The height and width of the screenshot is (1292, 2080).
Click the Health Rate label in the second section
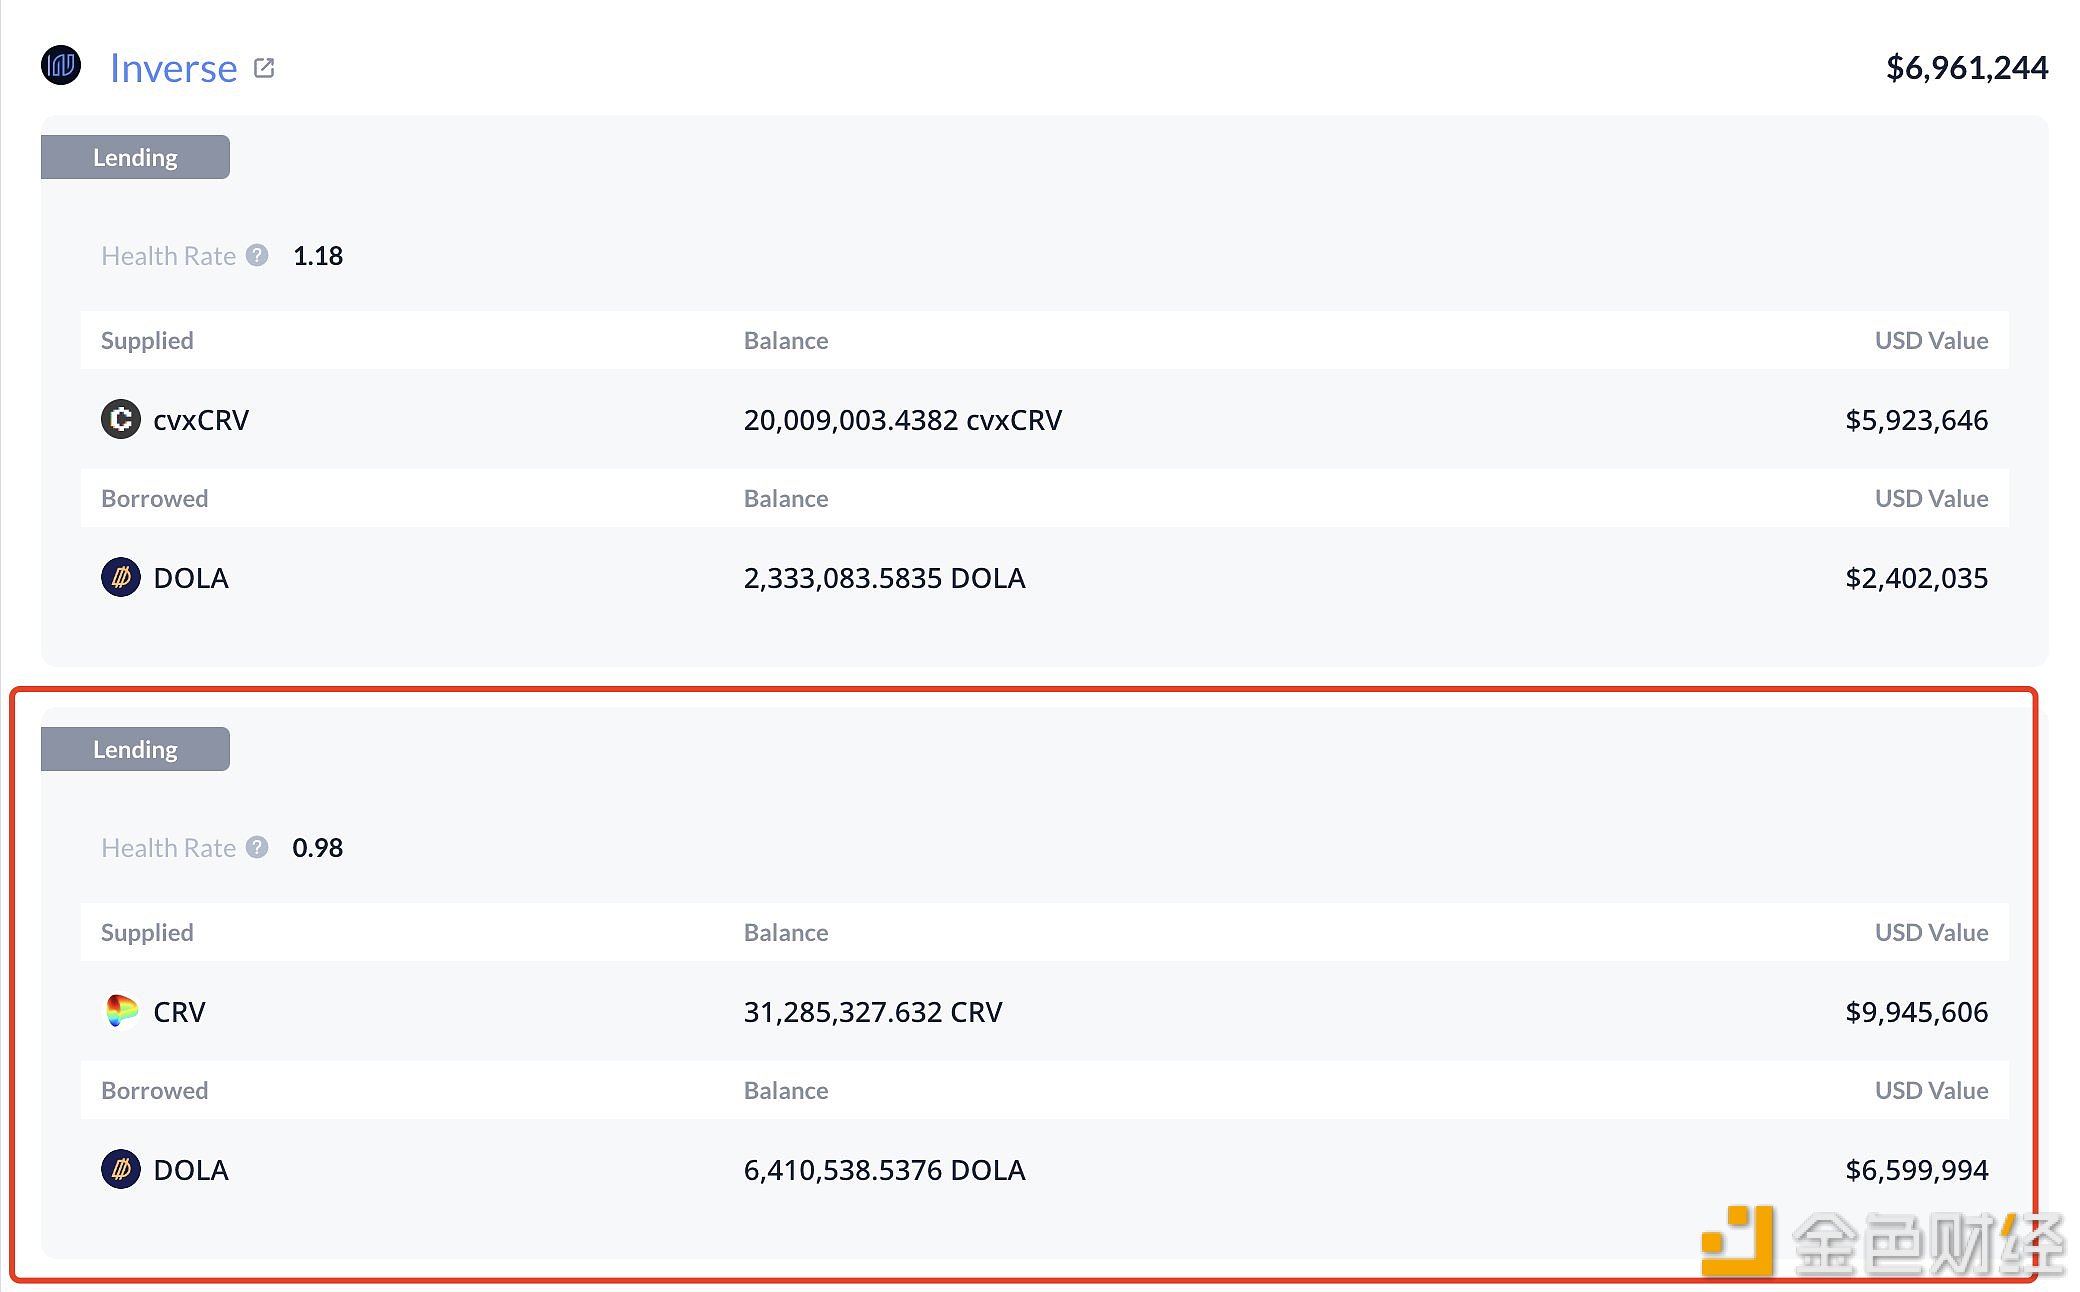(168, 848)
